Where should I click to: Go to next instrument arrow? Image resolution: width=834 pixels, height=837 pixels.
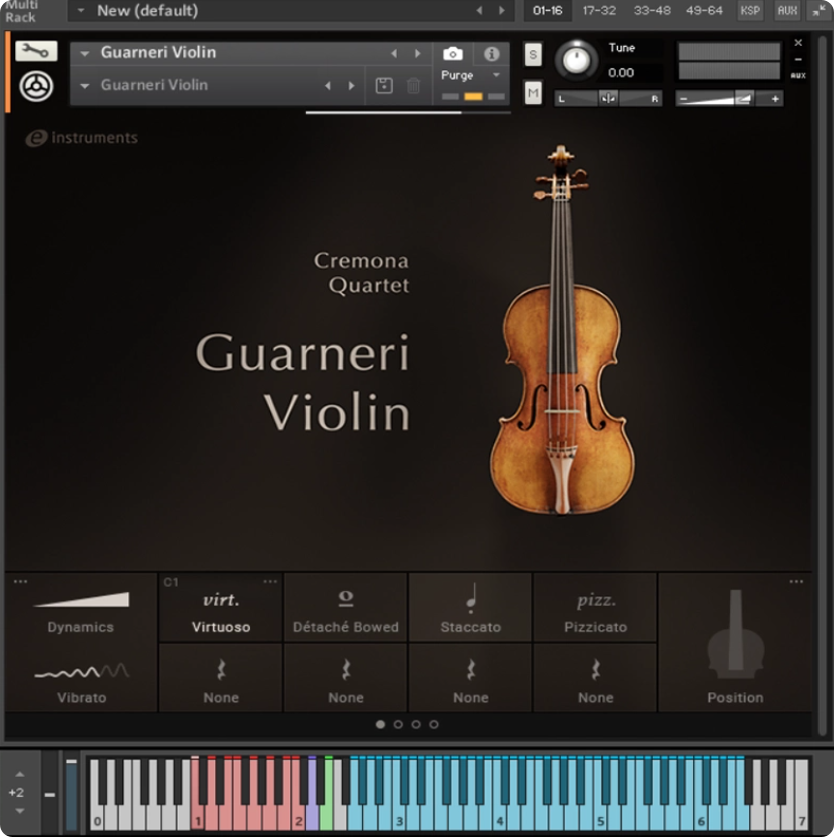coord(418,53)
